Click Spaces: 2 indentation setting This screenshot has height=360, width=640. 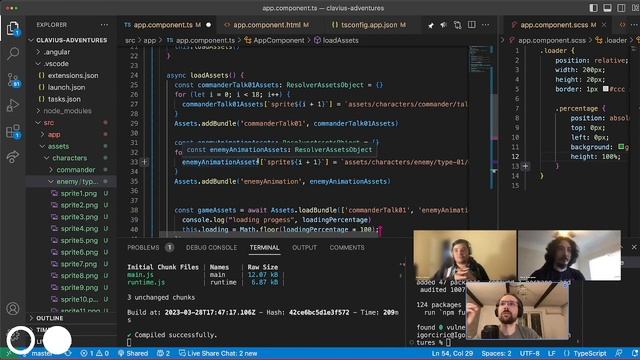pos(496,353)
